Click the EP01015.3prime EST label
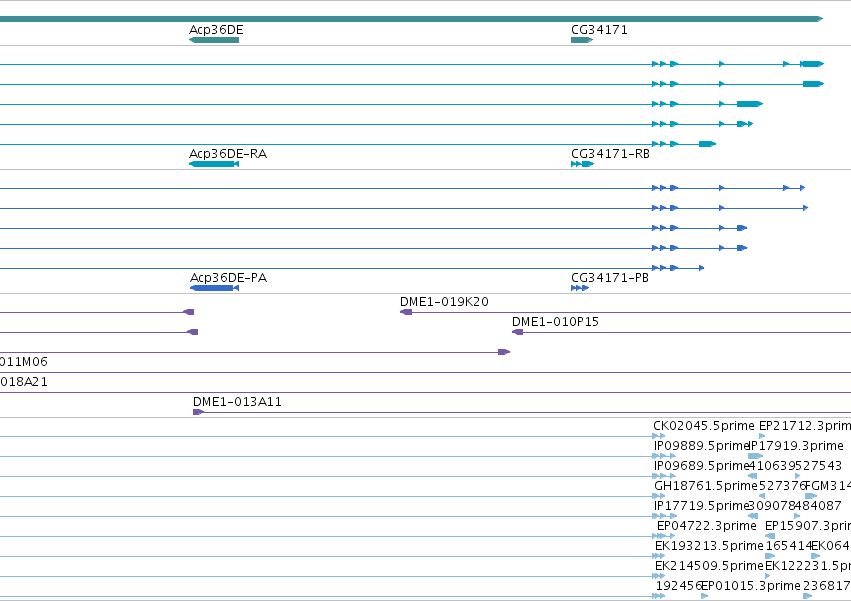 (751, 587)
